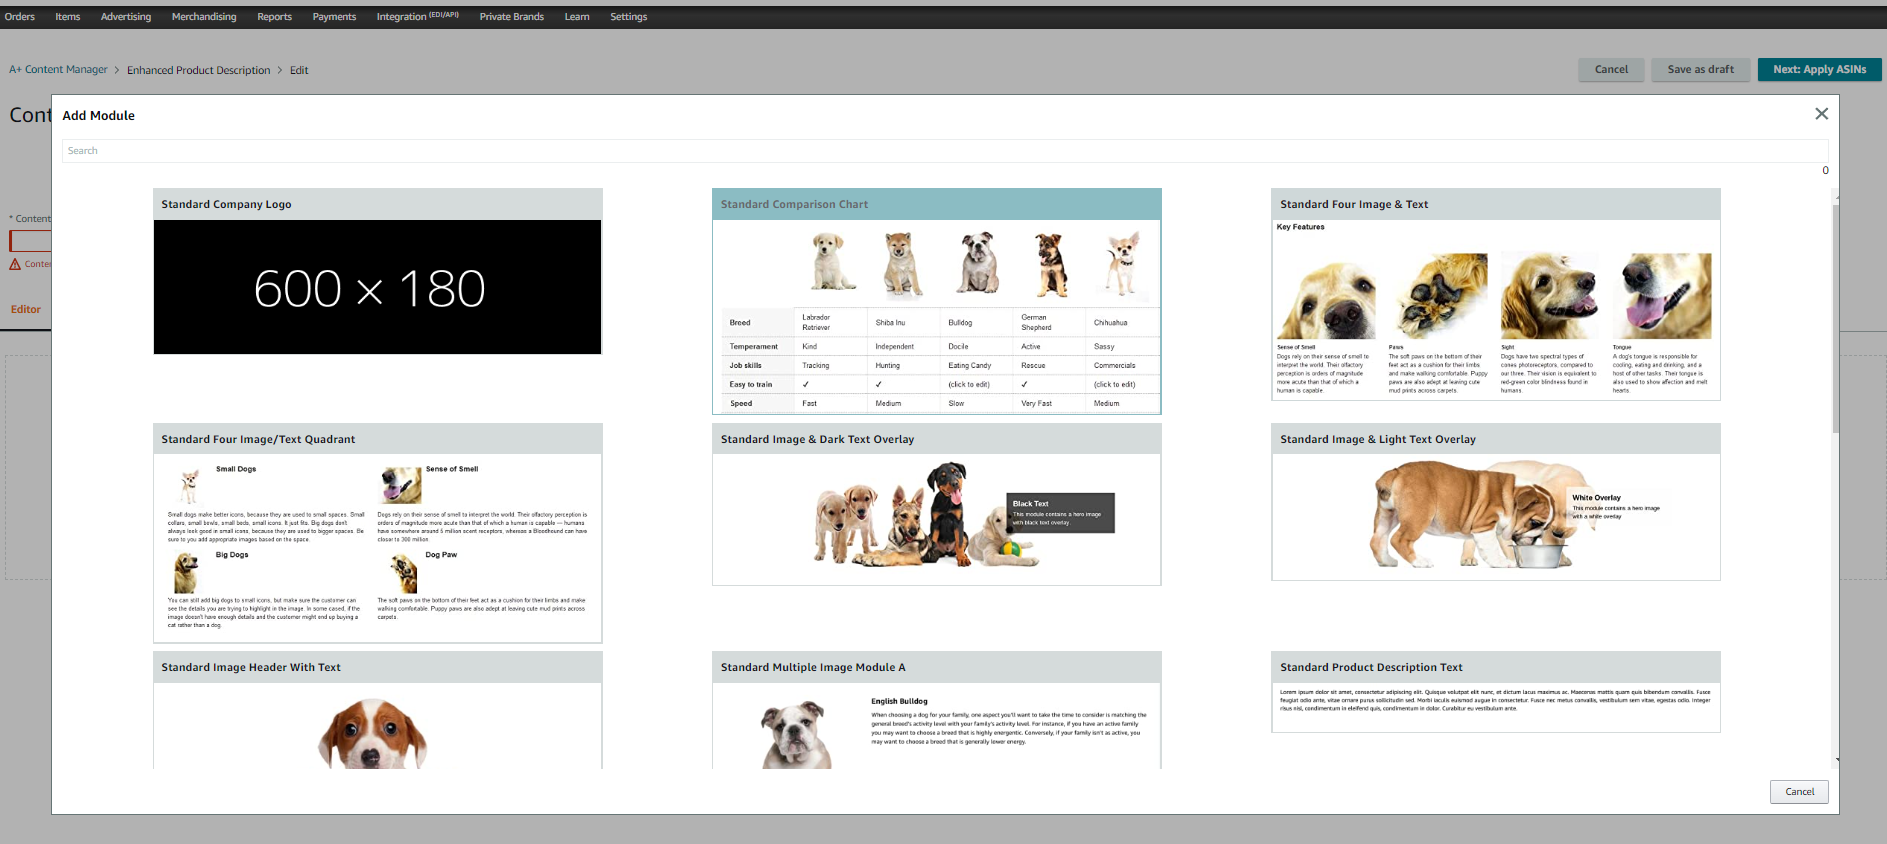The image size is (1887, 844).
Task: Click the Very Fast speed cell
Action: click(1036, 404)
